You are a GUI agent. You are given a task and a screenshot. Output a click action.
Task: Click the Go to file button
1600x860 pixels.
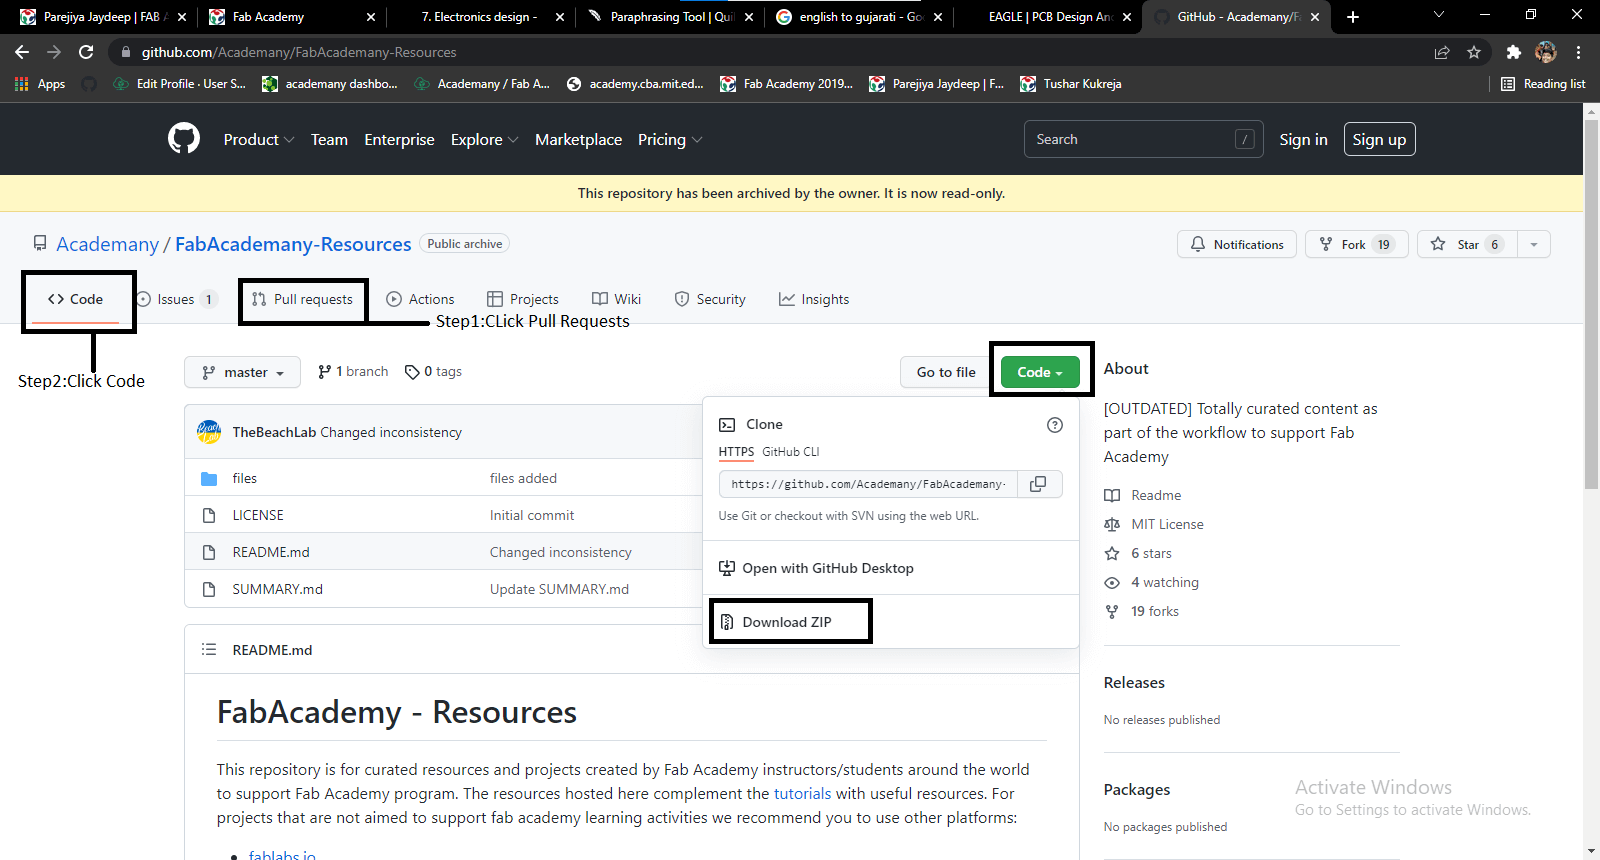(x=946, y=372)
